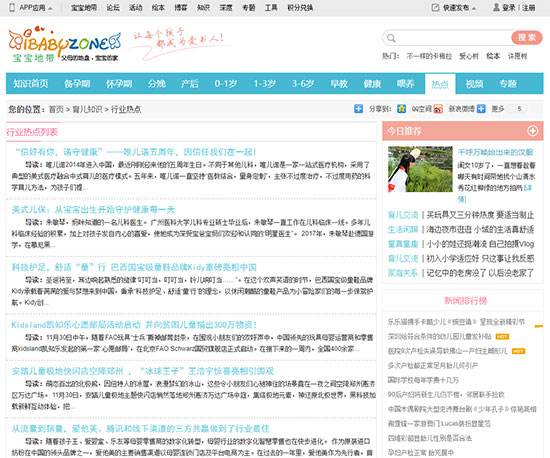
Task: Open the 登录 login link
Action: pyautogui.click(x=509, y=8)
